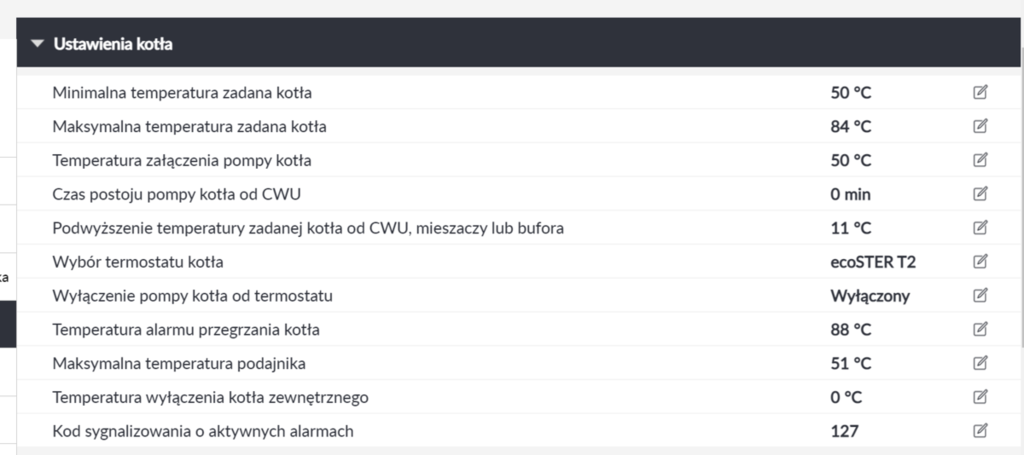
Task: Edit Minimalna temperatura zadana kotła value
Action: (980, 93)
